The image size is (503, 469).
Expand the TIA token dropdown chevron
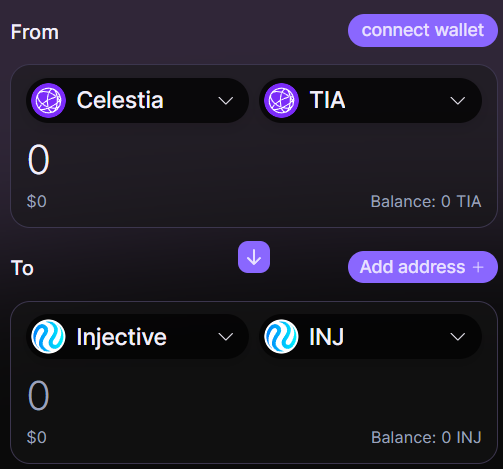pos(458,101)
